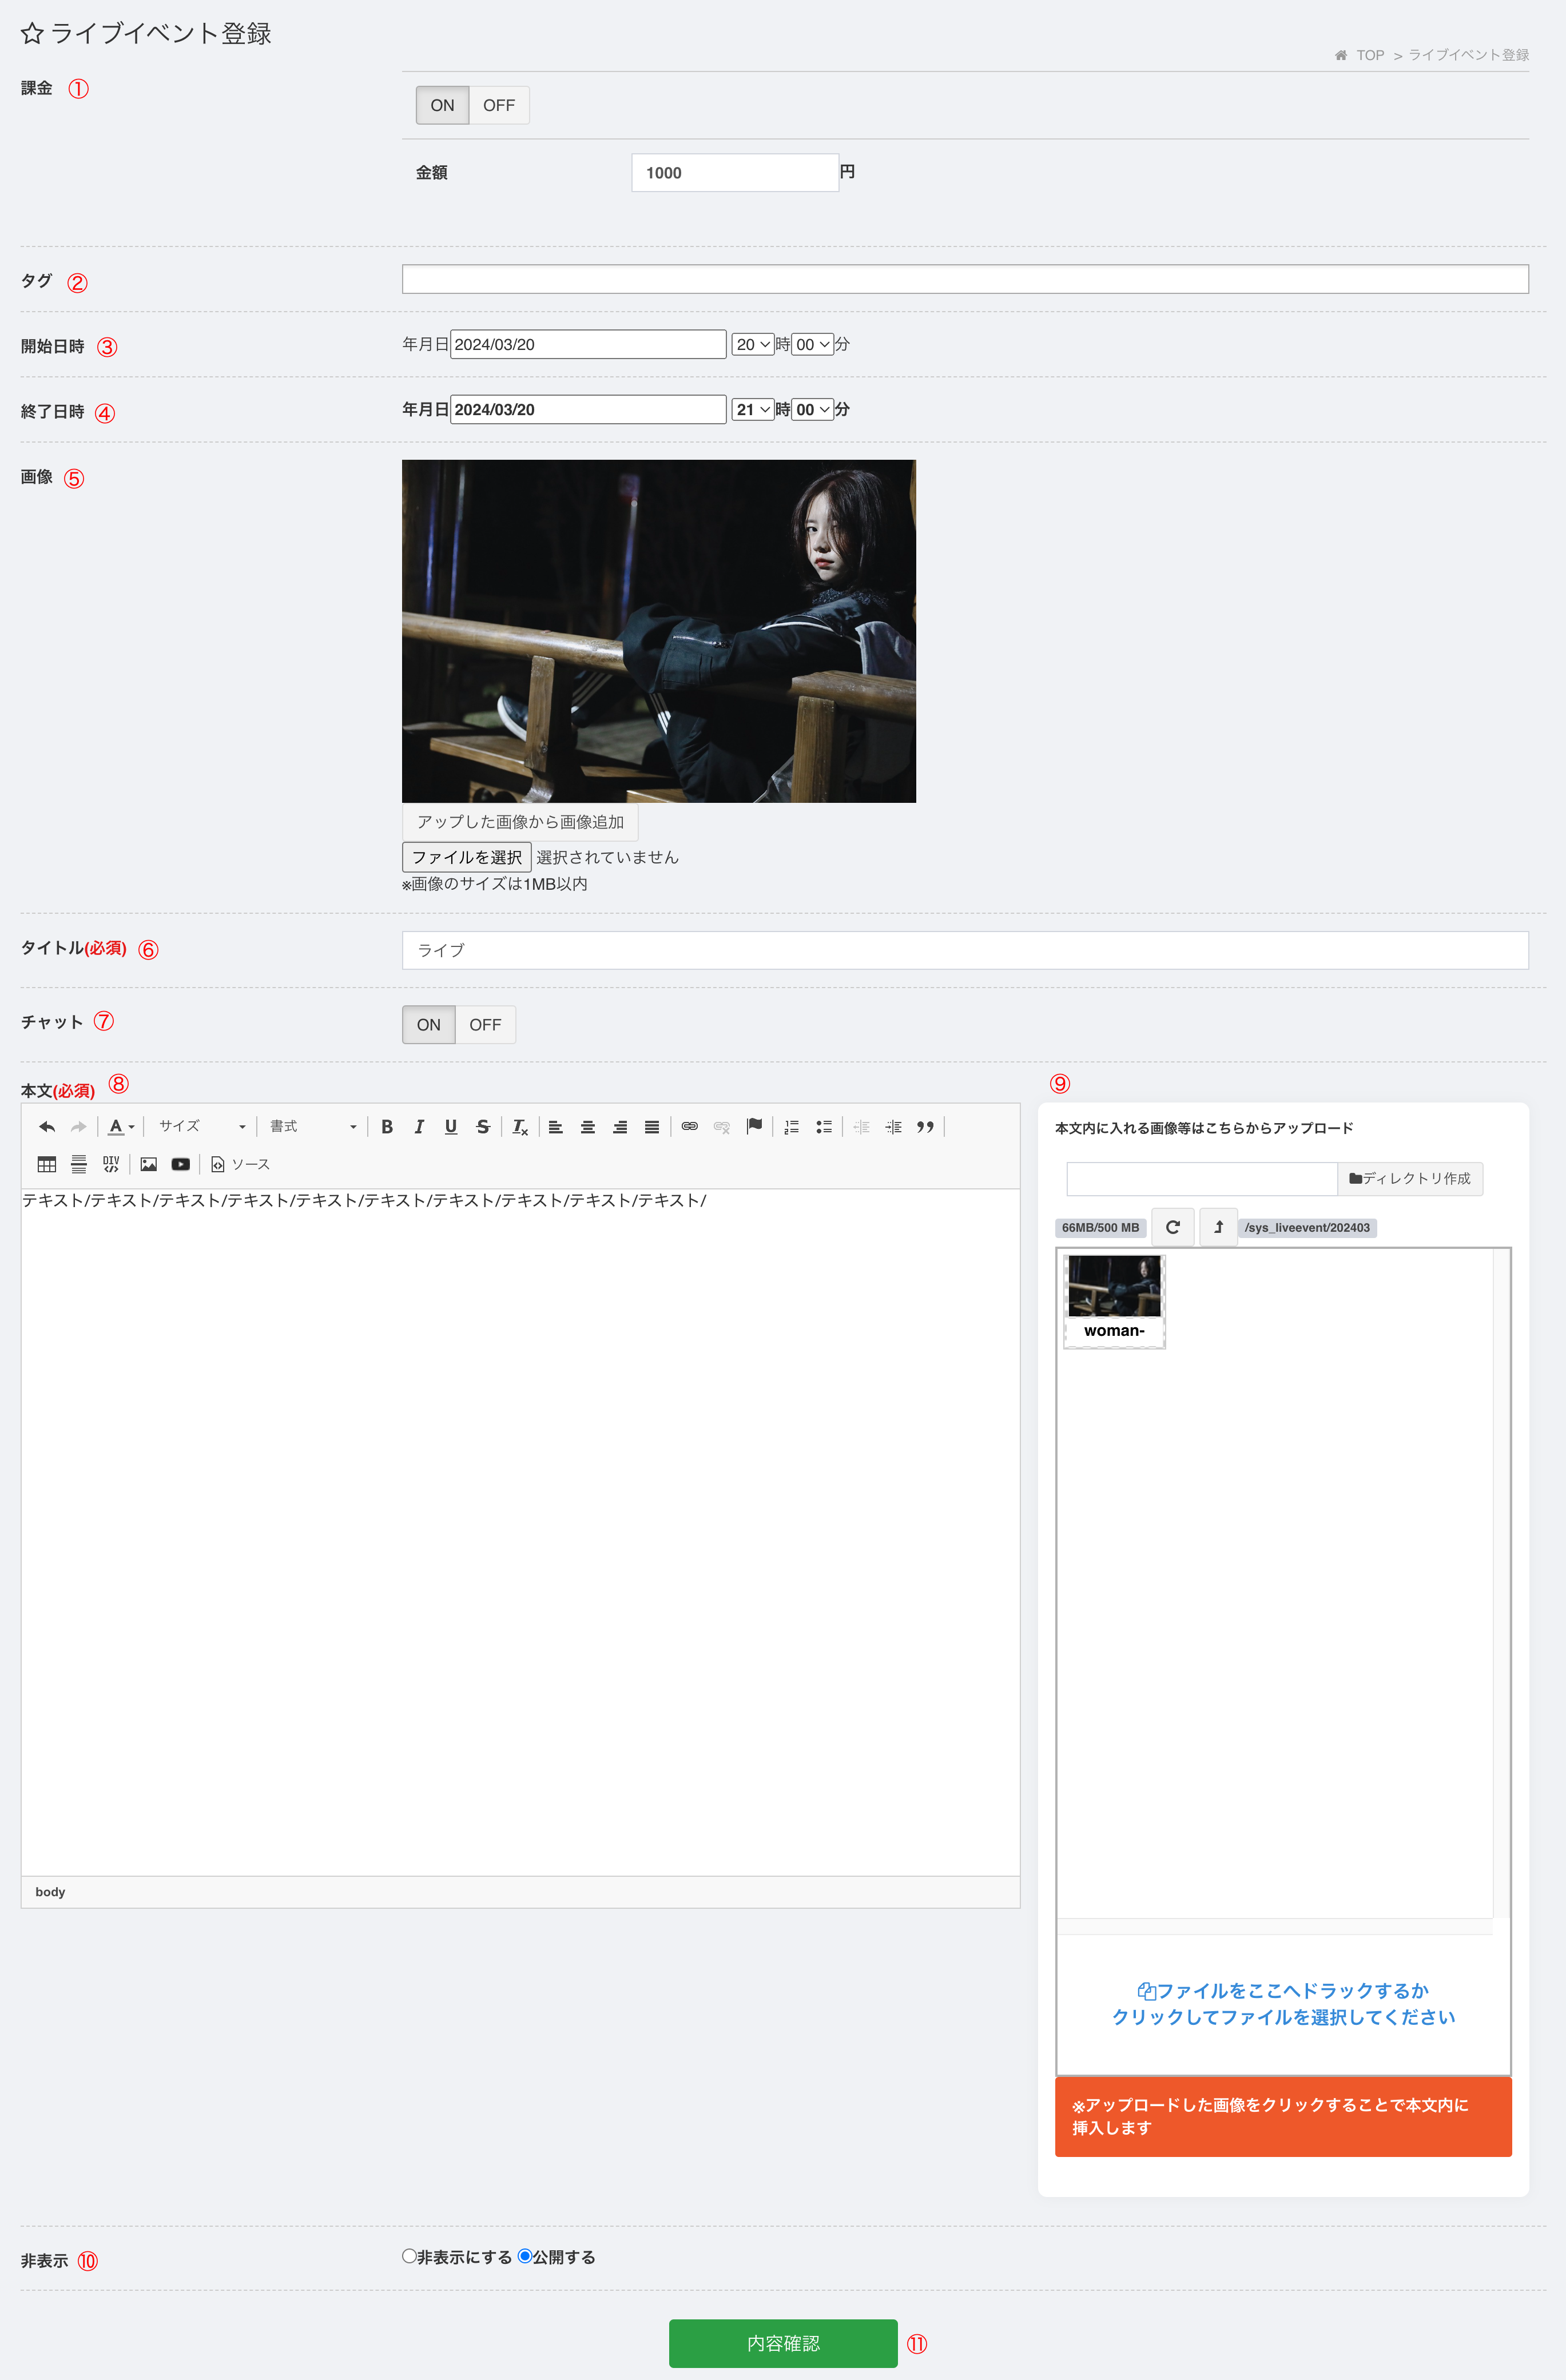Open the 書式 format dropdown
This screenshot has width=1566, height=2380.
pyautogui.click(x=313, y=1127)
